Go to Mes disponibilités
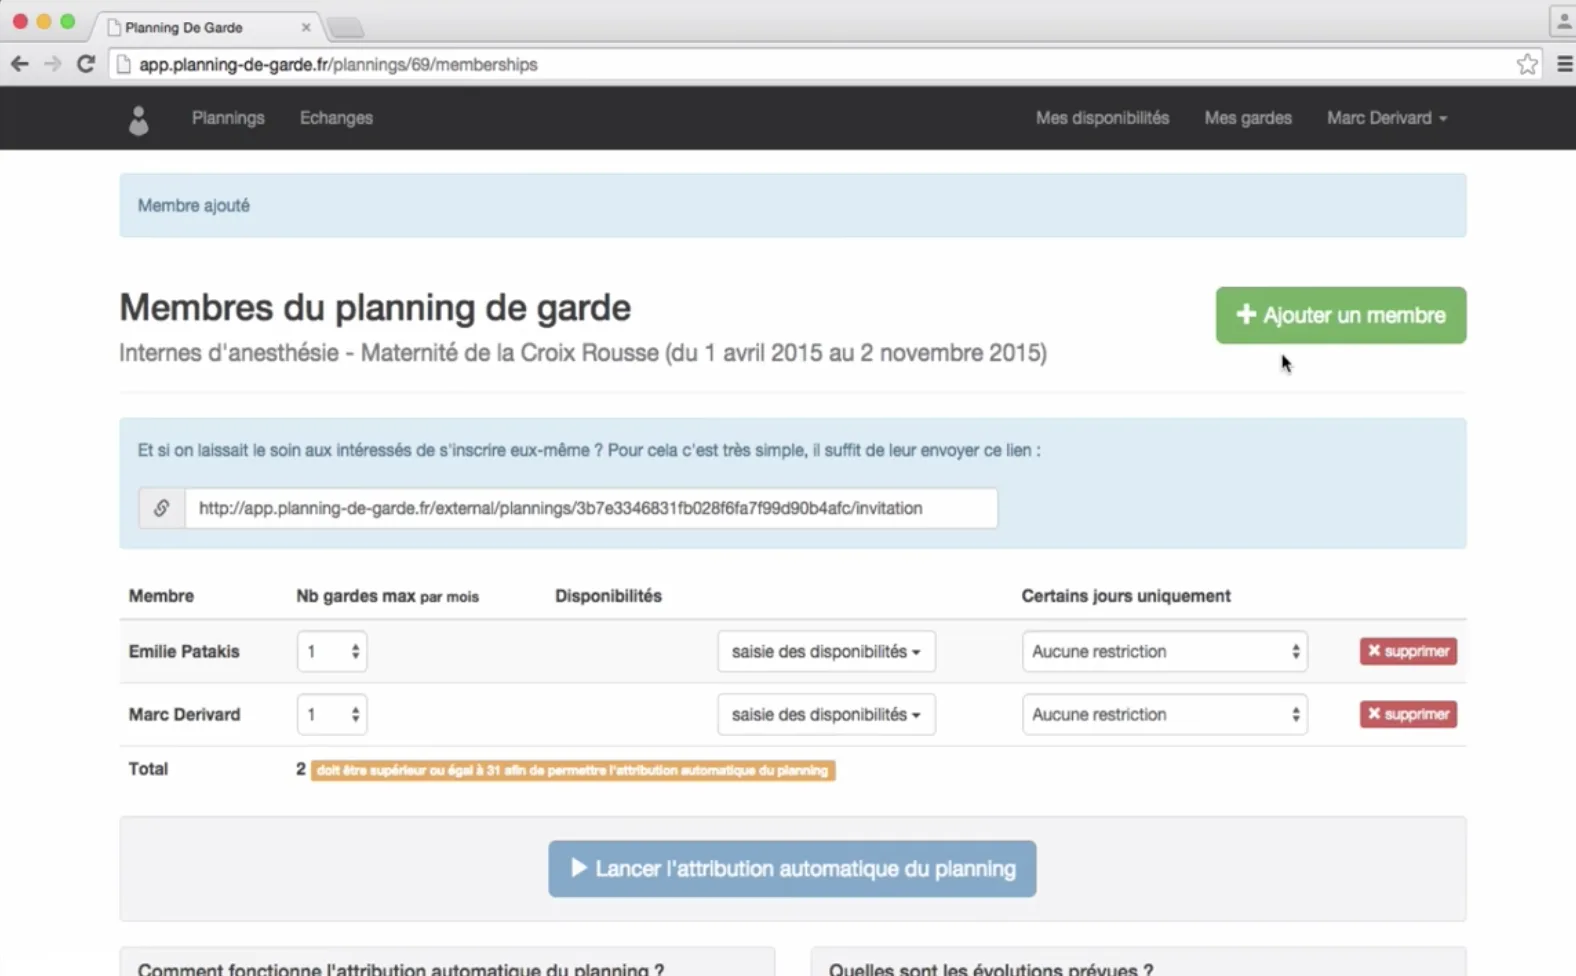The image size is (1576, 976). coord(1102,118)
